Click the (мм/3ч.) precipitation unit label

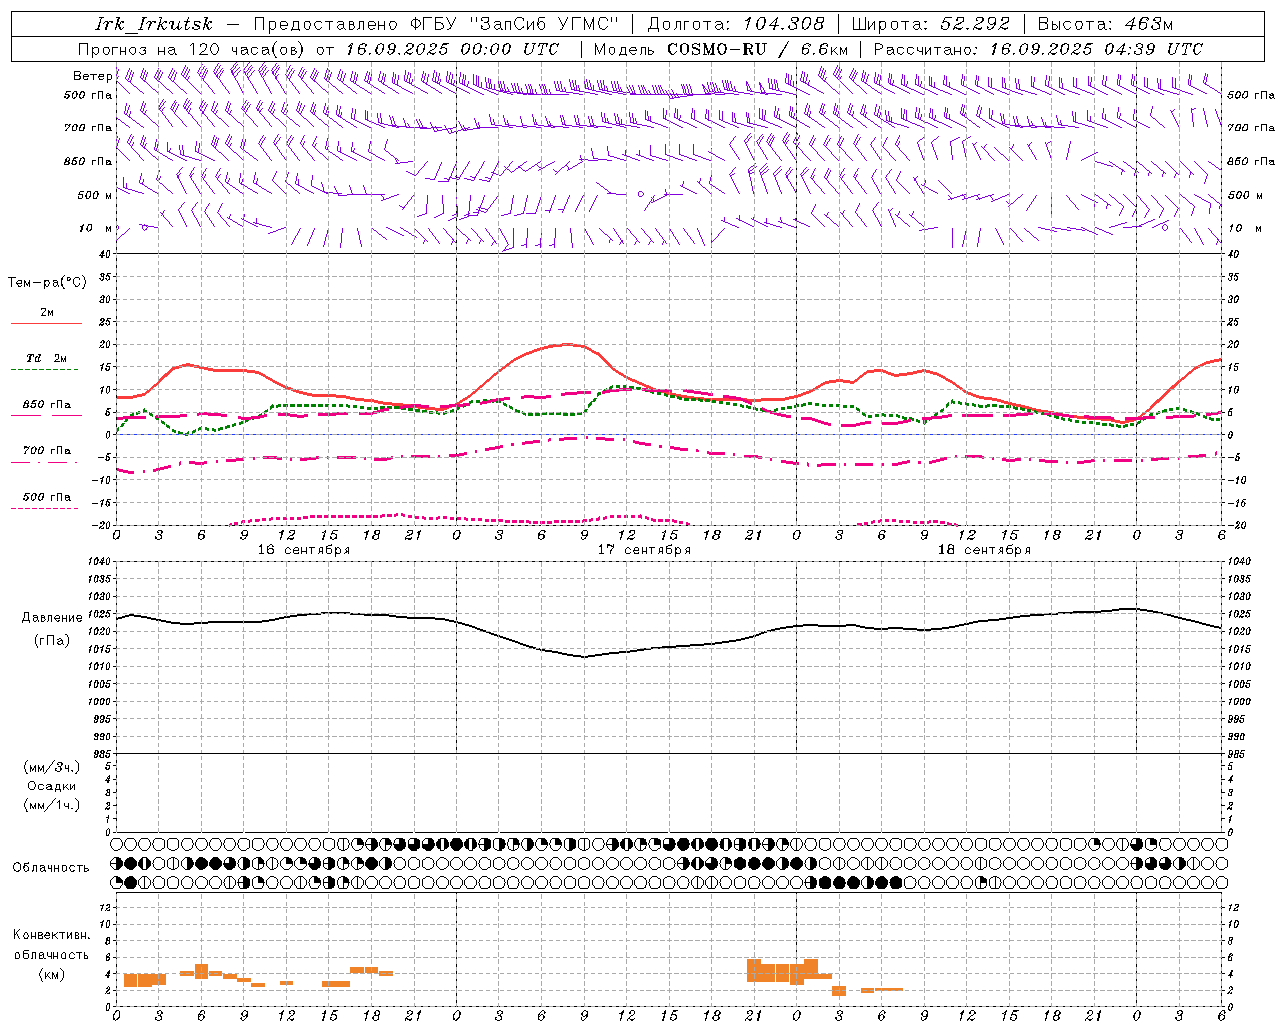tap(51, 767)
